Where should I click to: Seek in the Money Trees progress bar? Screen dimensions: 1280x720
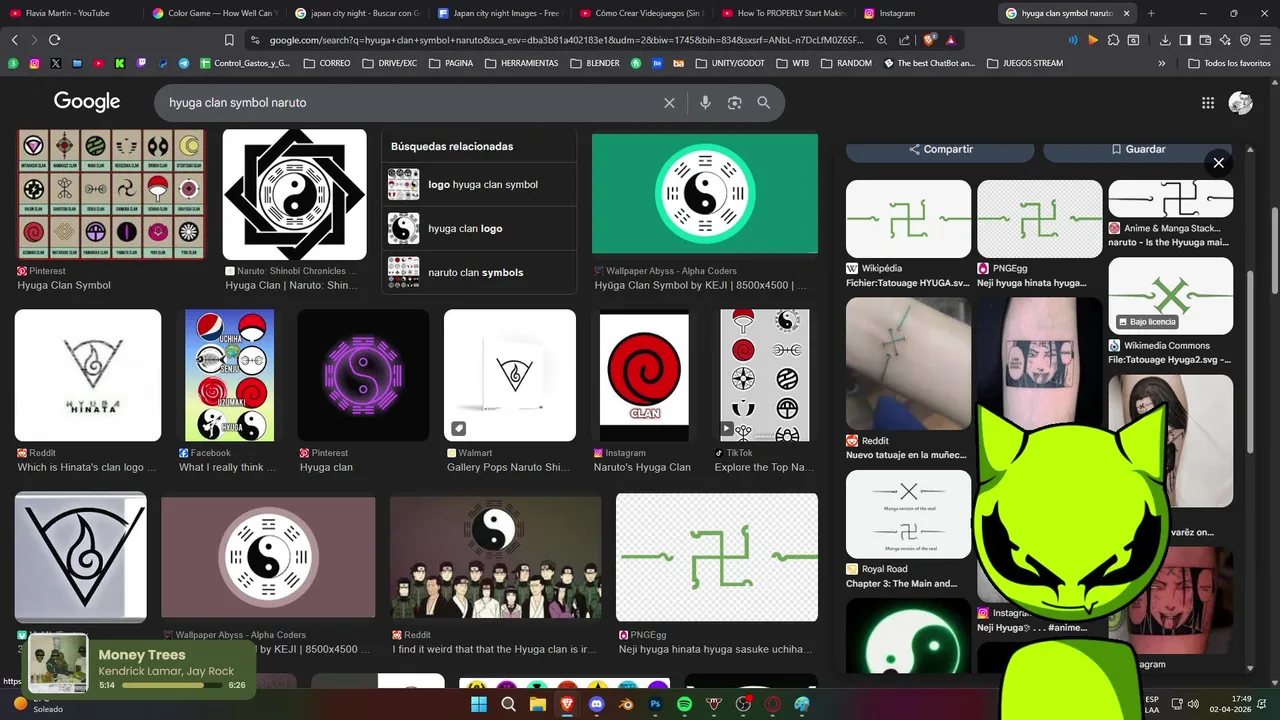[x=171, y=685]
